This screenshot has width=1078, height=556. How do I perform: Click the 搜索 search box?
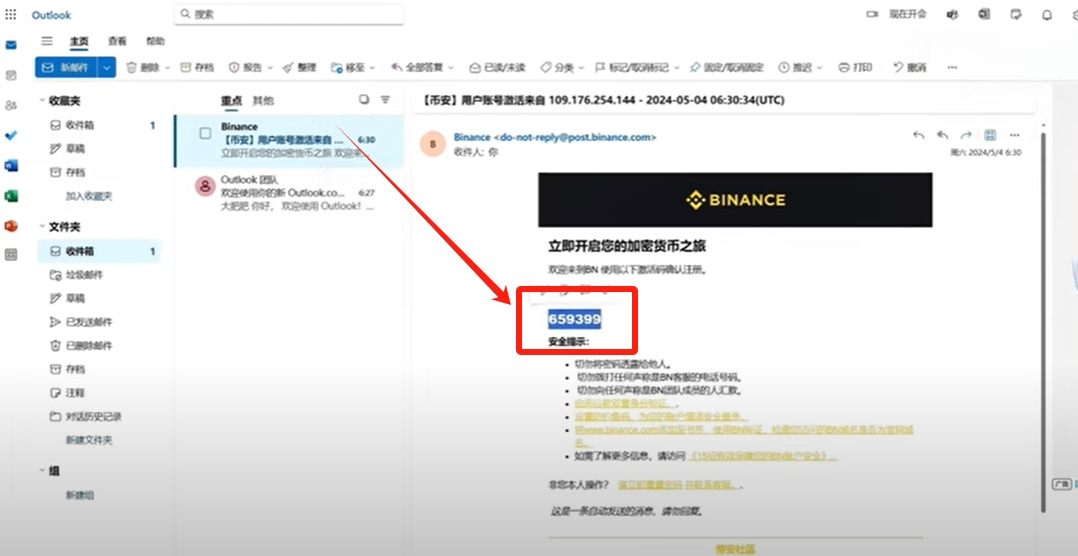[290, 14]
